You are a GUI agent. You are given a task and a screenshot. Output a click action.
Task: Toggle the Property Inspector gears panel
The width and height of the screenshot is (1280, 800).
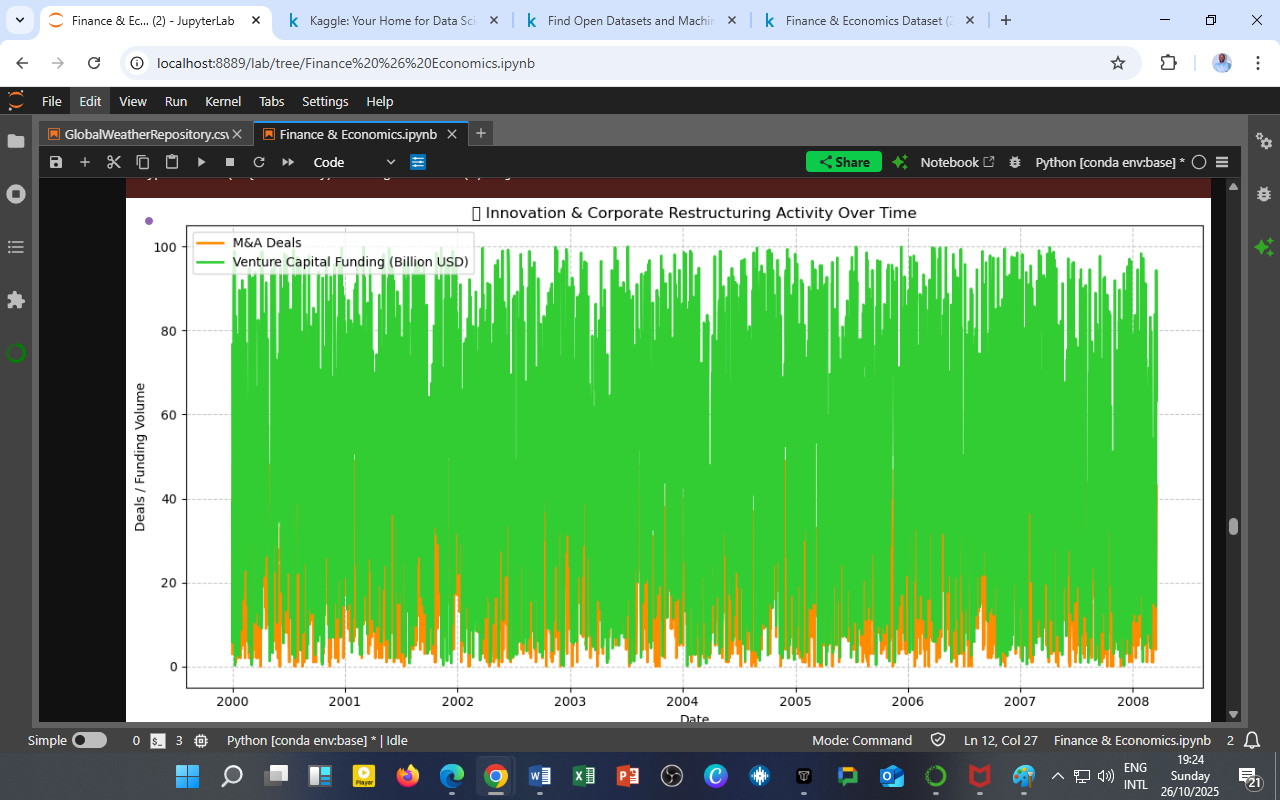pos(1264,141)
